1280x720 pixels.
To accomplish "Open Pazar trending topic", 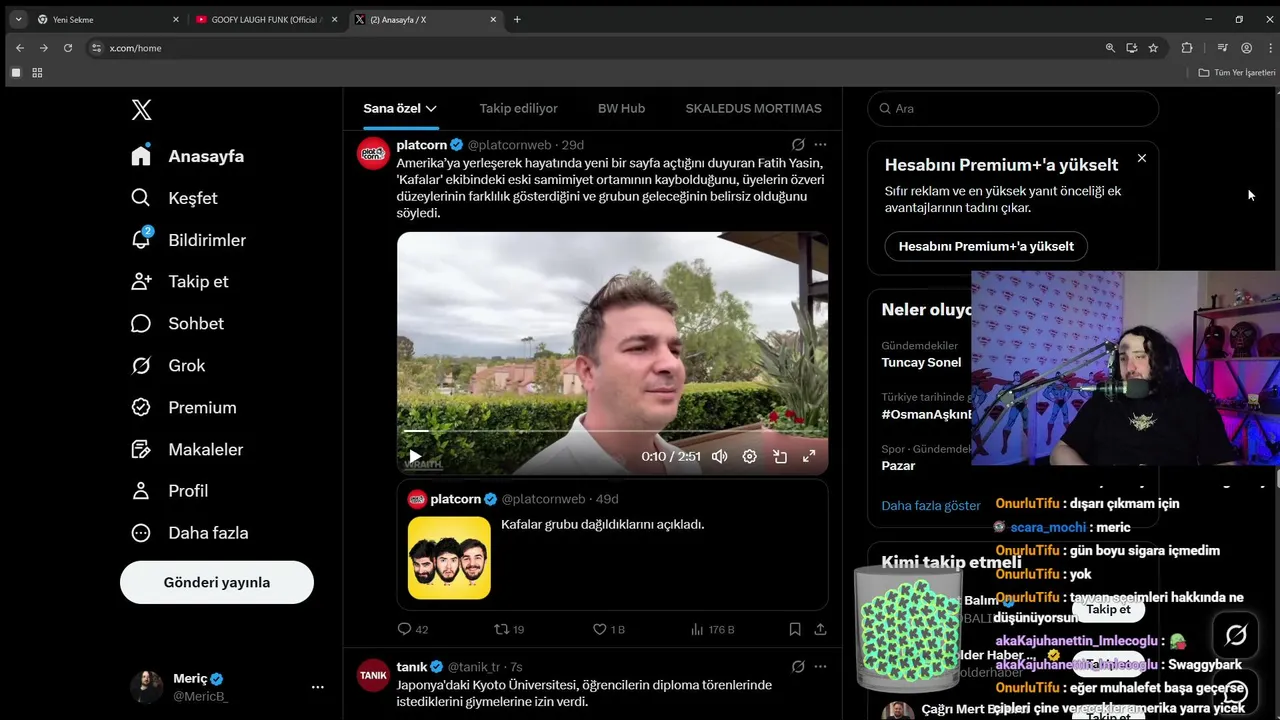I will [x=898, y=466].
